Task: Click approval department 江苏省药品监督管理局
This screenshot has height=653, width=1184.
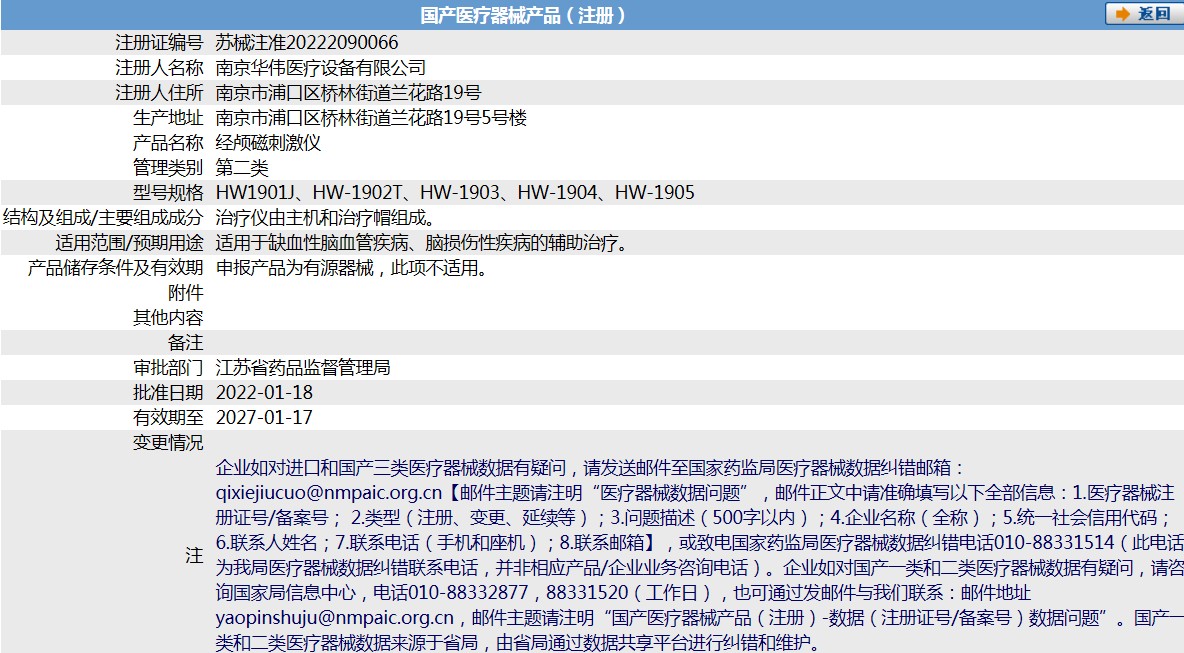Action: pos(303,368)
